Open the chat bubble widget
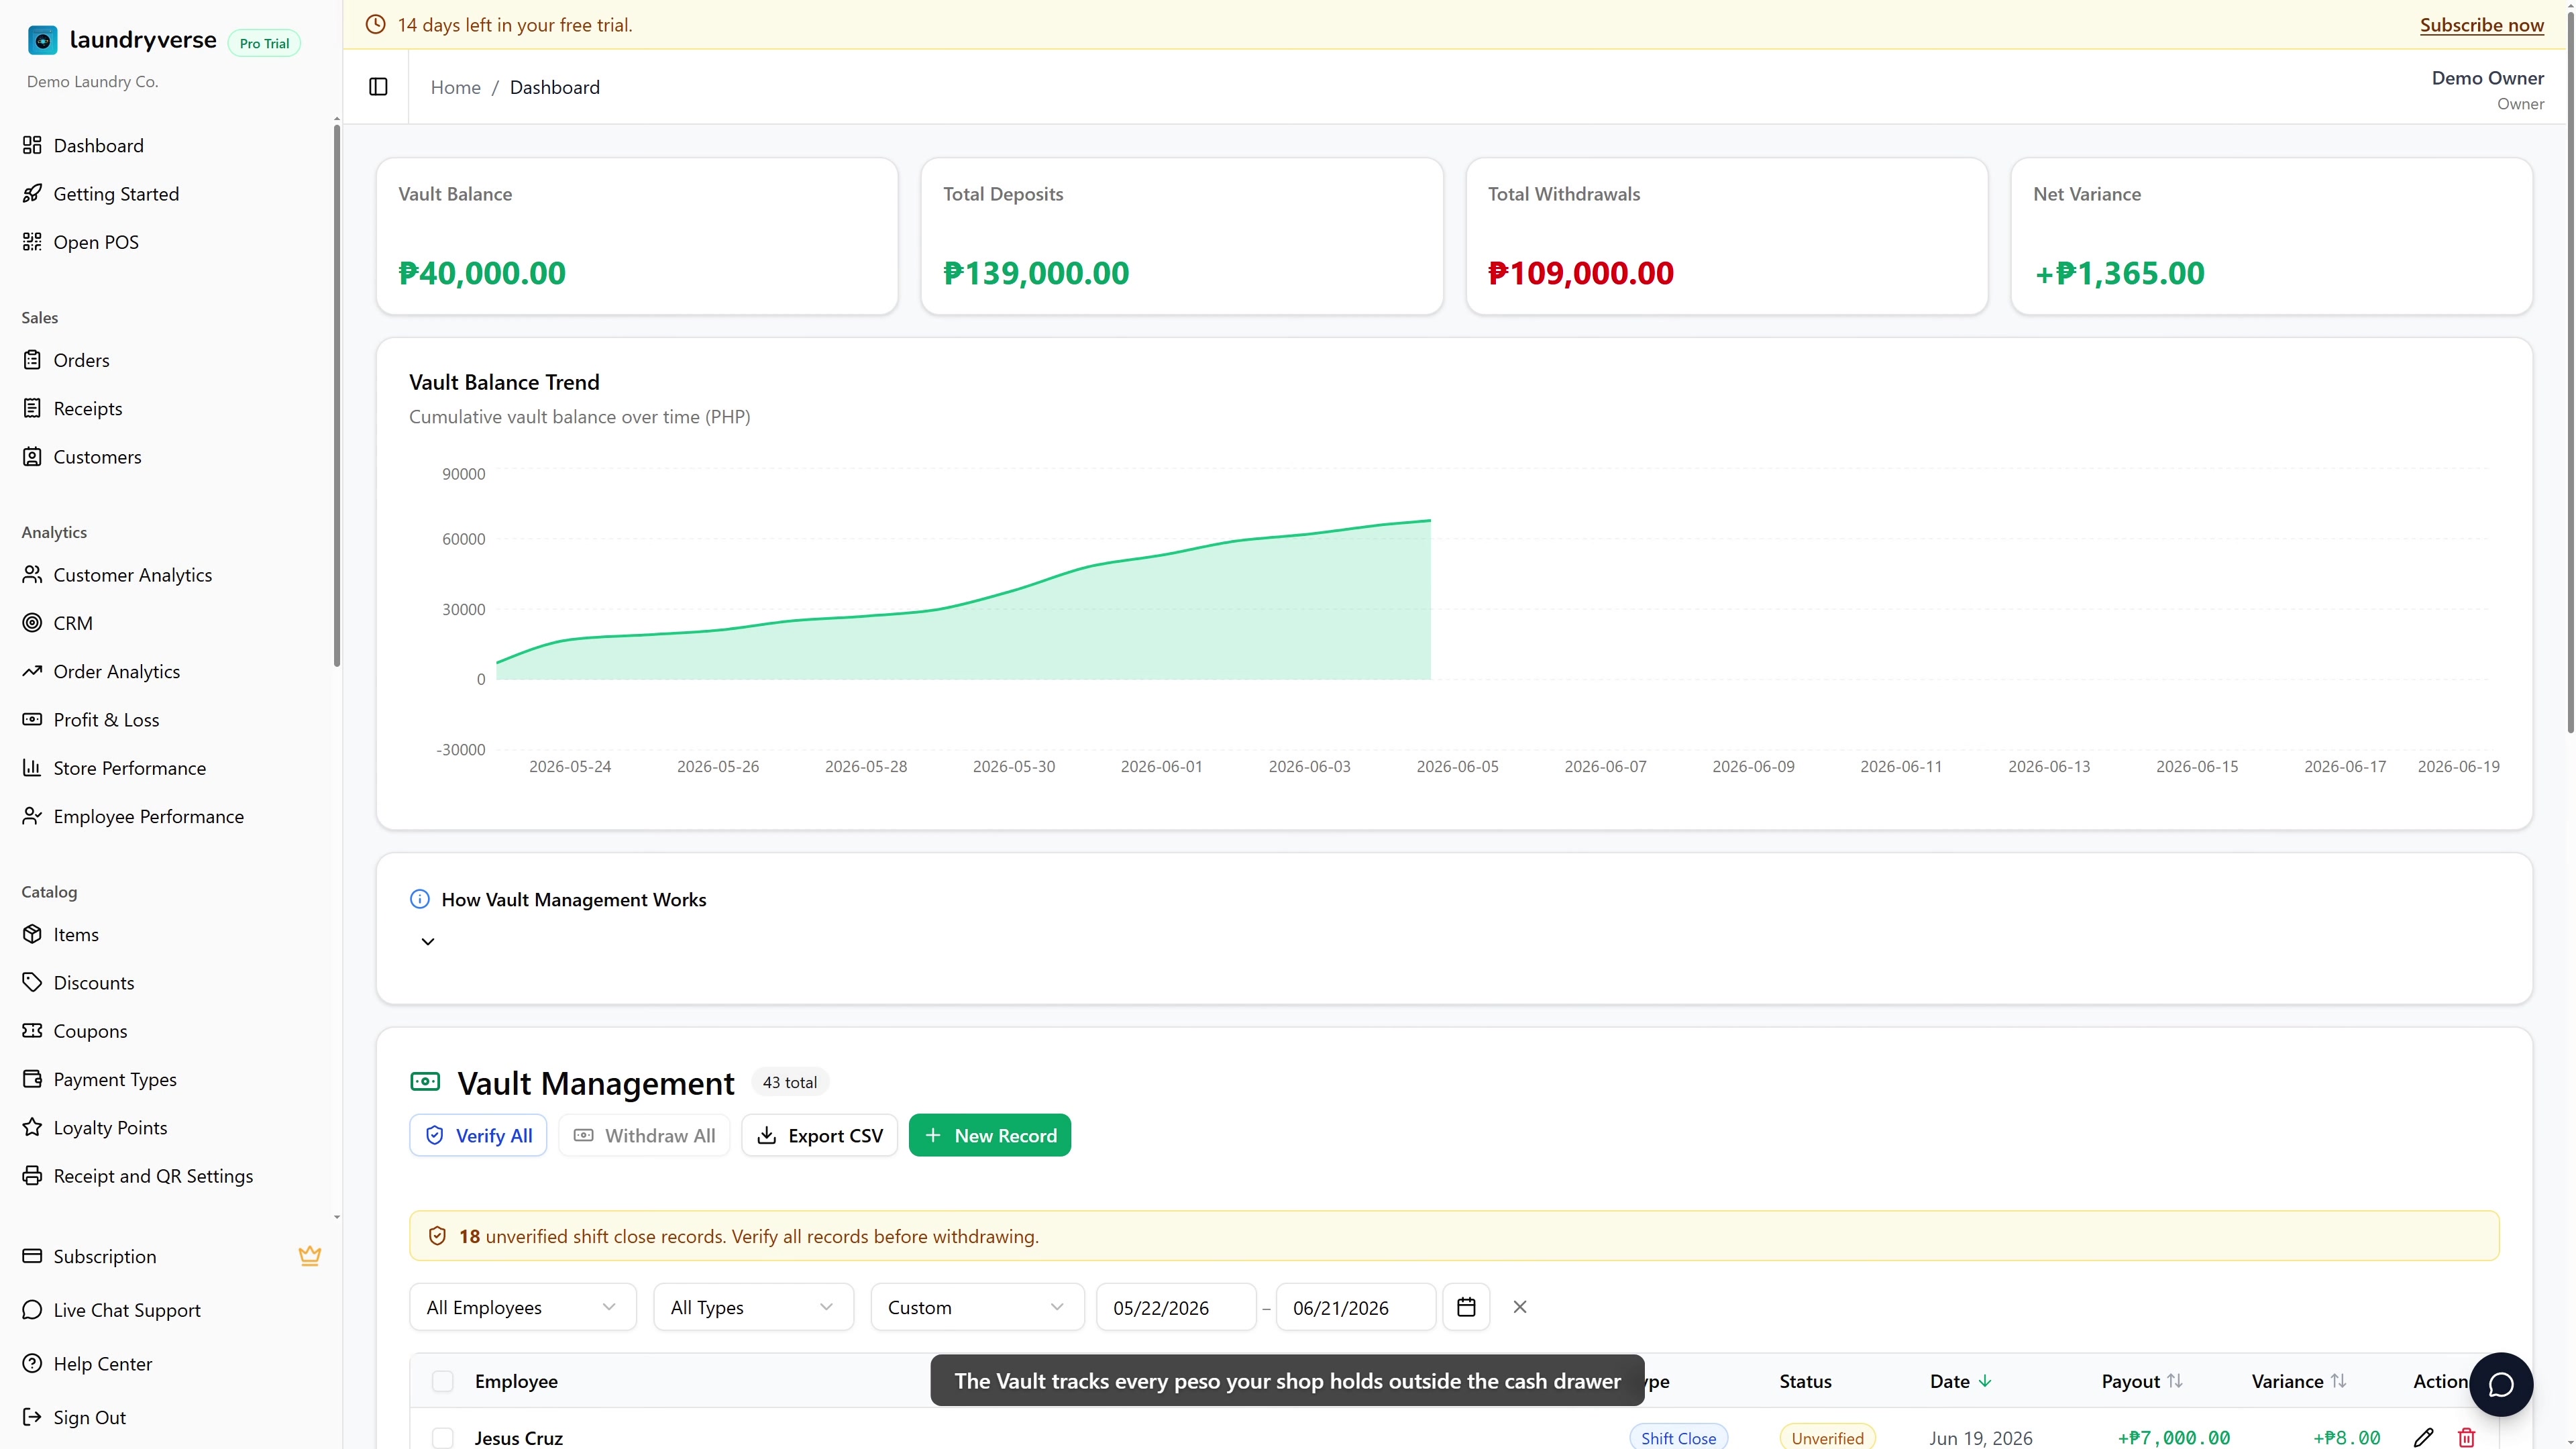Screen dimensions: 2576x1449 tap(2500, 1384)
